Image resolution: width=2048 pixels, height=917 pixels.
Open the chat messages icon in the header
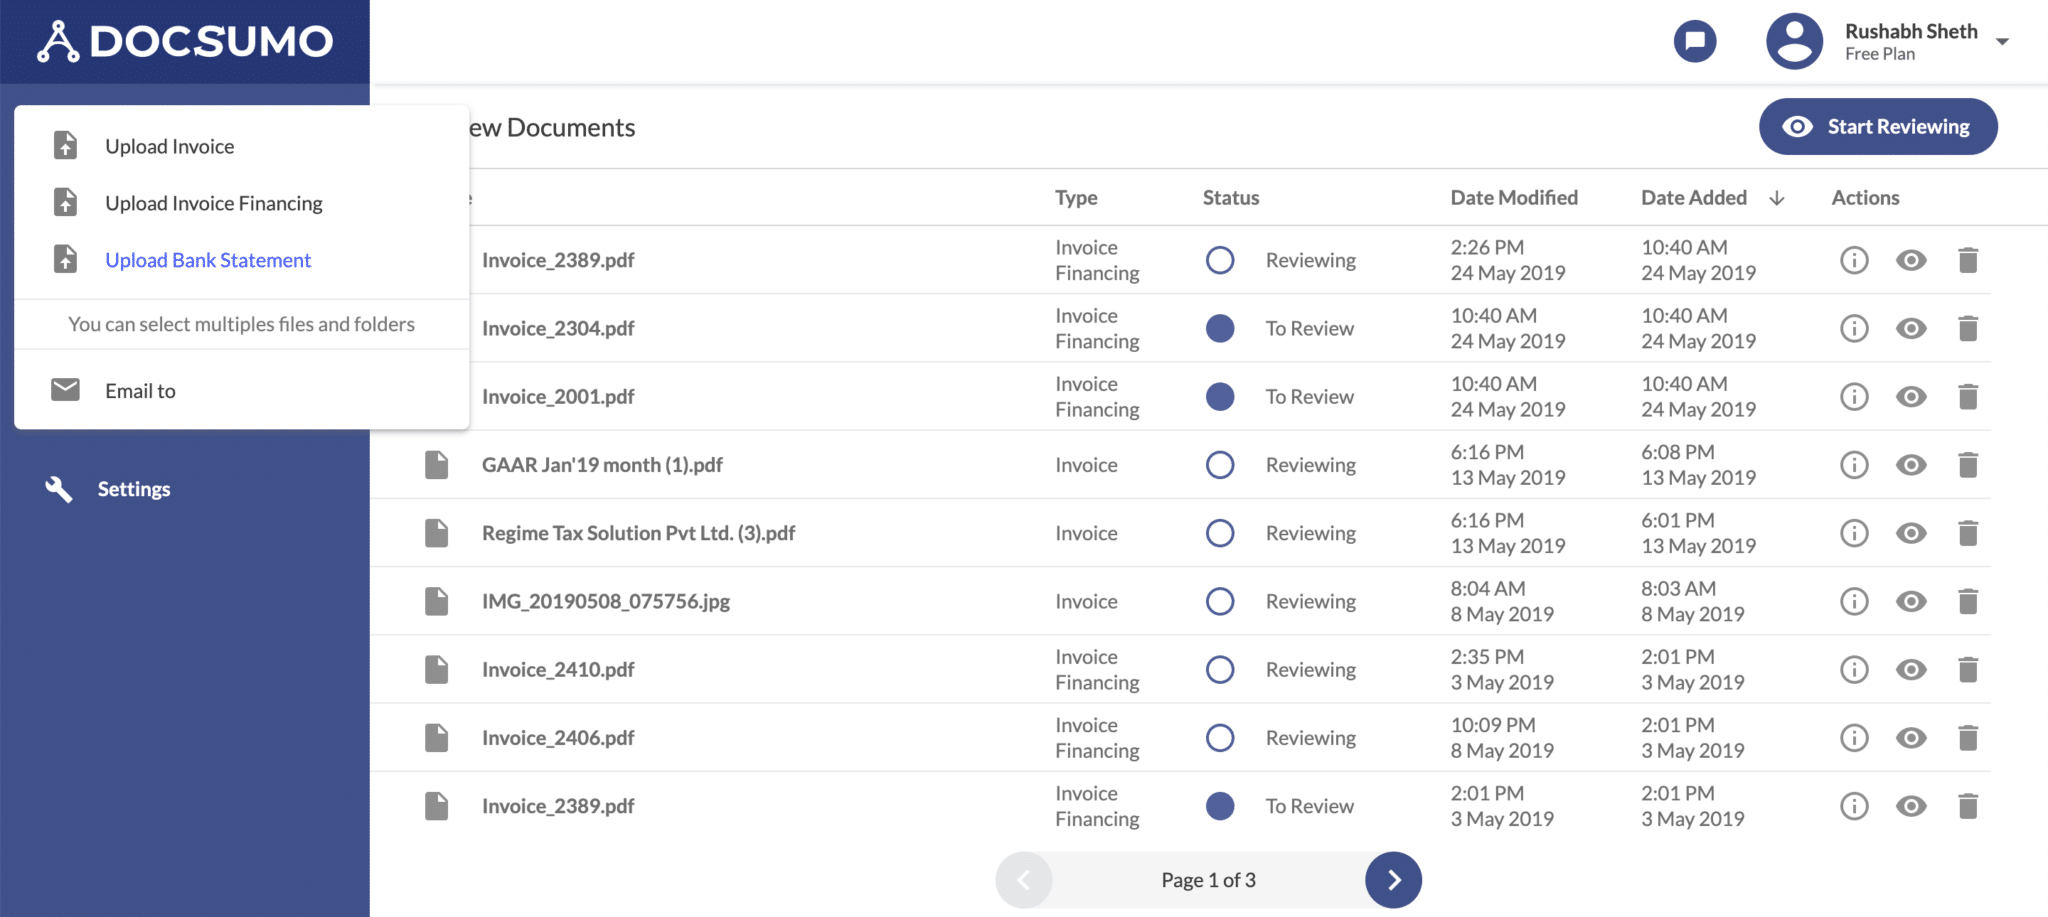1694,41
